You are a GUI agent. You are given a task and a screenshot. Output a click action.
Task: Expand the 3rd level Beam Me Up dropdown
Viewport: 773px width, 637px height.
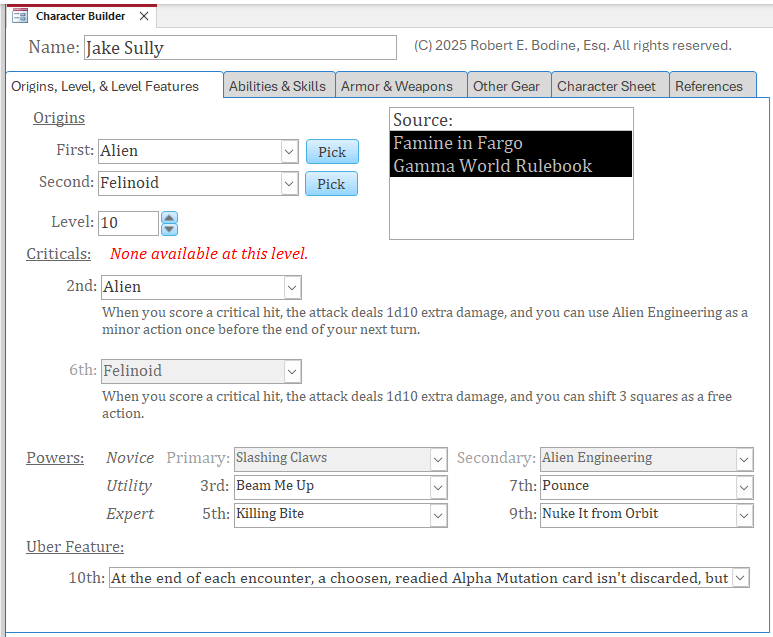[438, 486]
